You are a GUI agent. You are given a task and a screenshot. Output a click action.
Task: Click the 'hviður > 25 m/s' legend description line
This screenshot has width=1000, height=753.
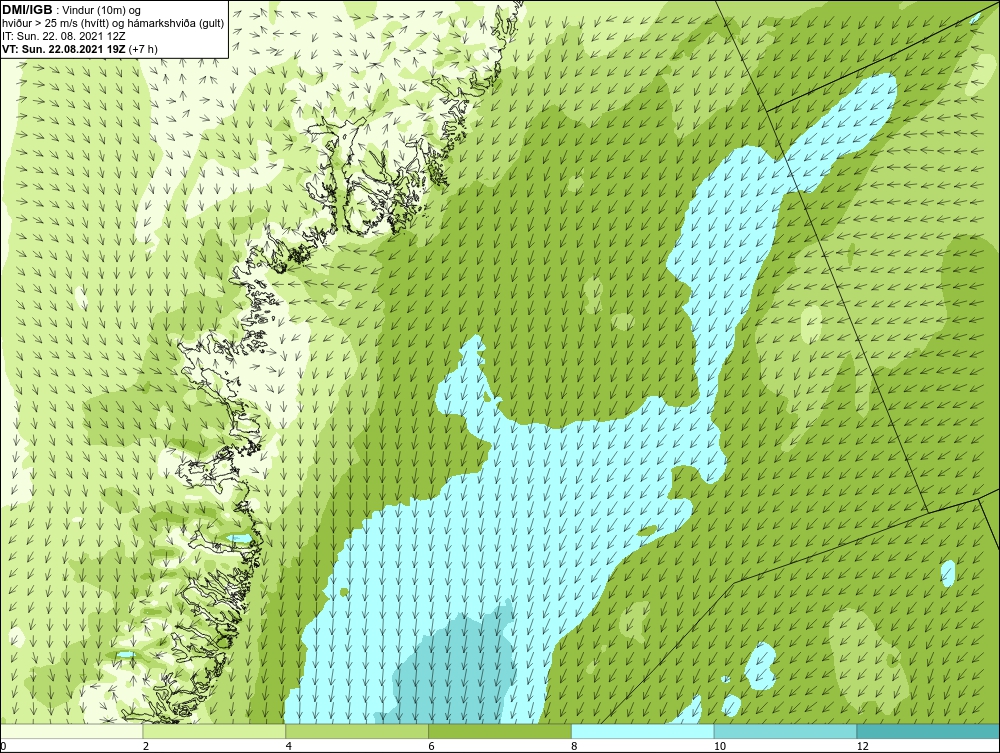click(114, 24)
